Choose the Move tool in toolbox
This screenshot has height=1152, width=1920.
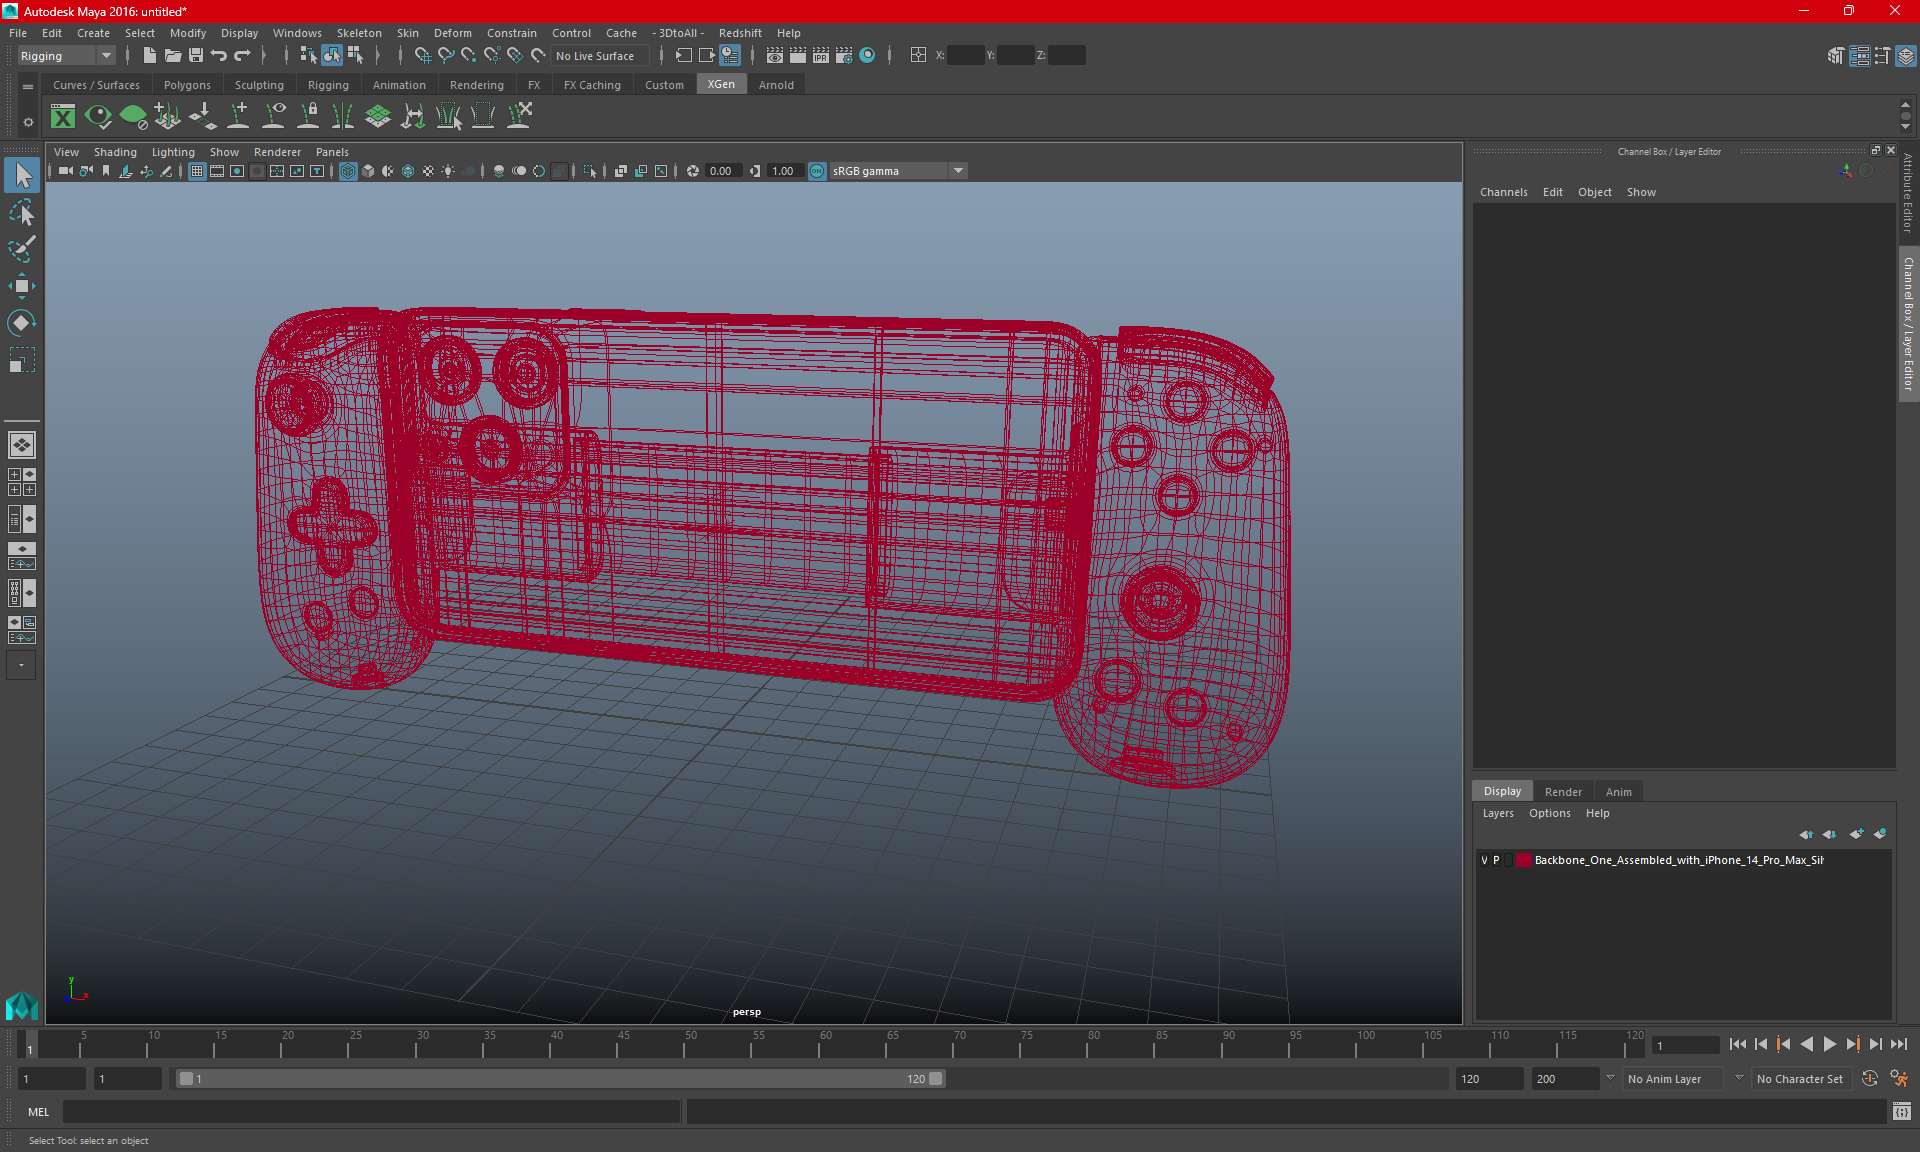tap(22, 286)
